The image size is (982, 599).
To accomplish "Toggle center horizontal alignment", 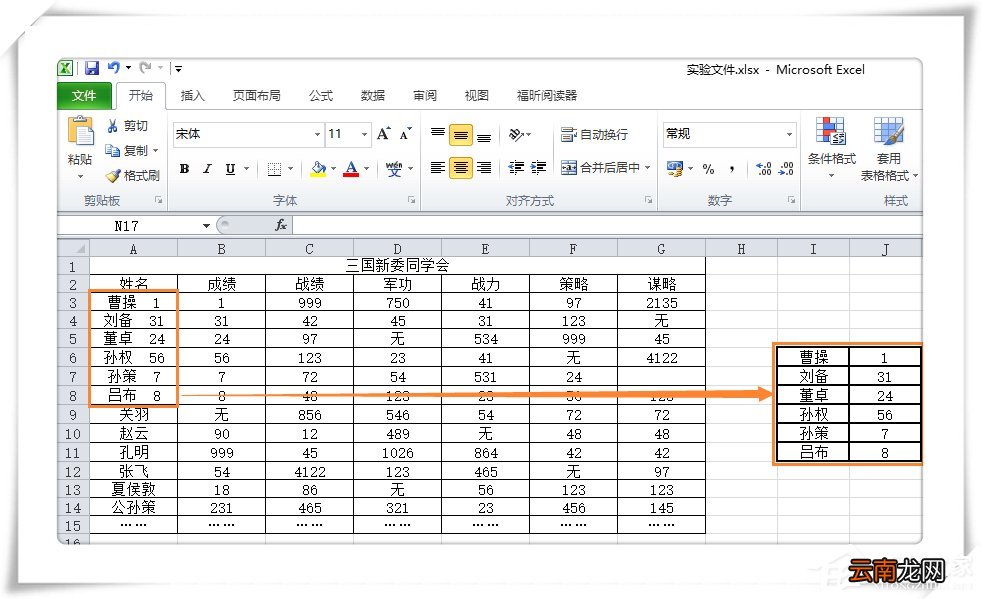I will [460, 167].
